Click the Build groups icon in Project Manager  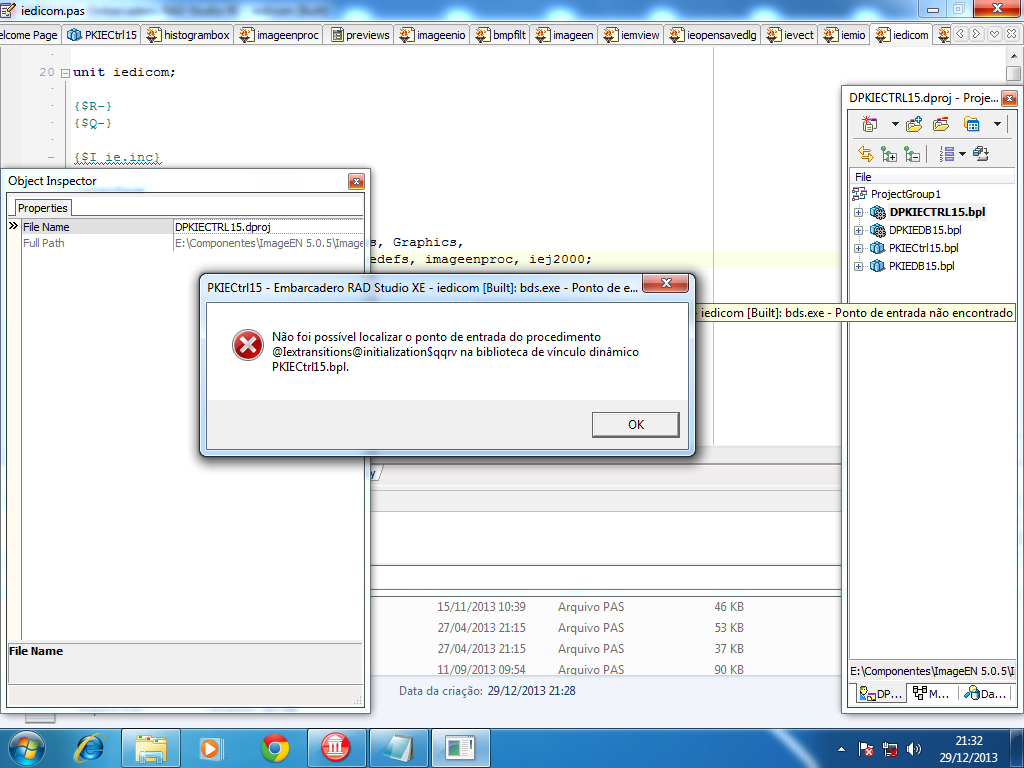(x=980, y=154)
